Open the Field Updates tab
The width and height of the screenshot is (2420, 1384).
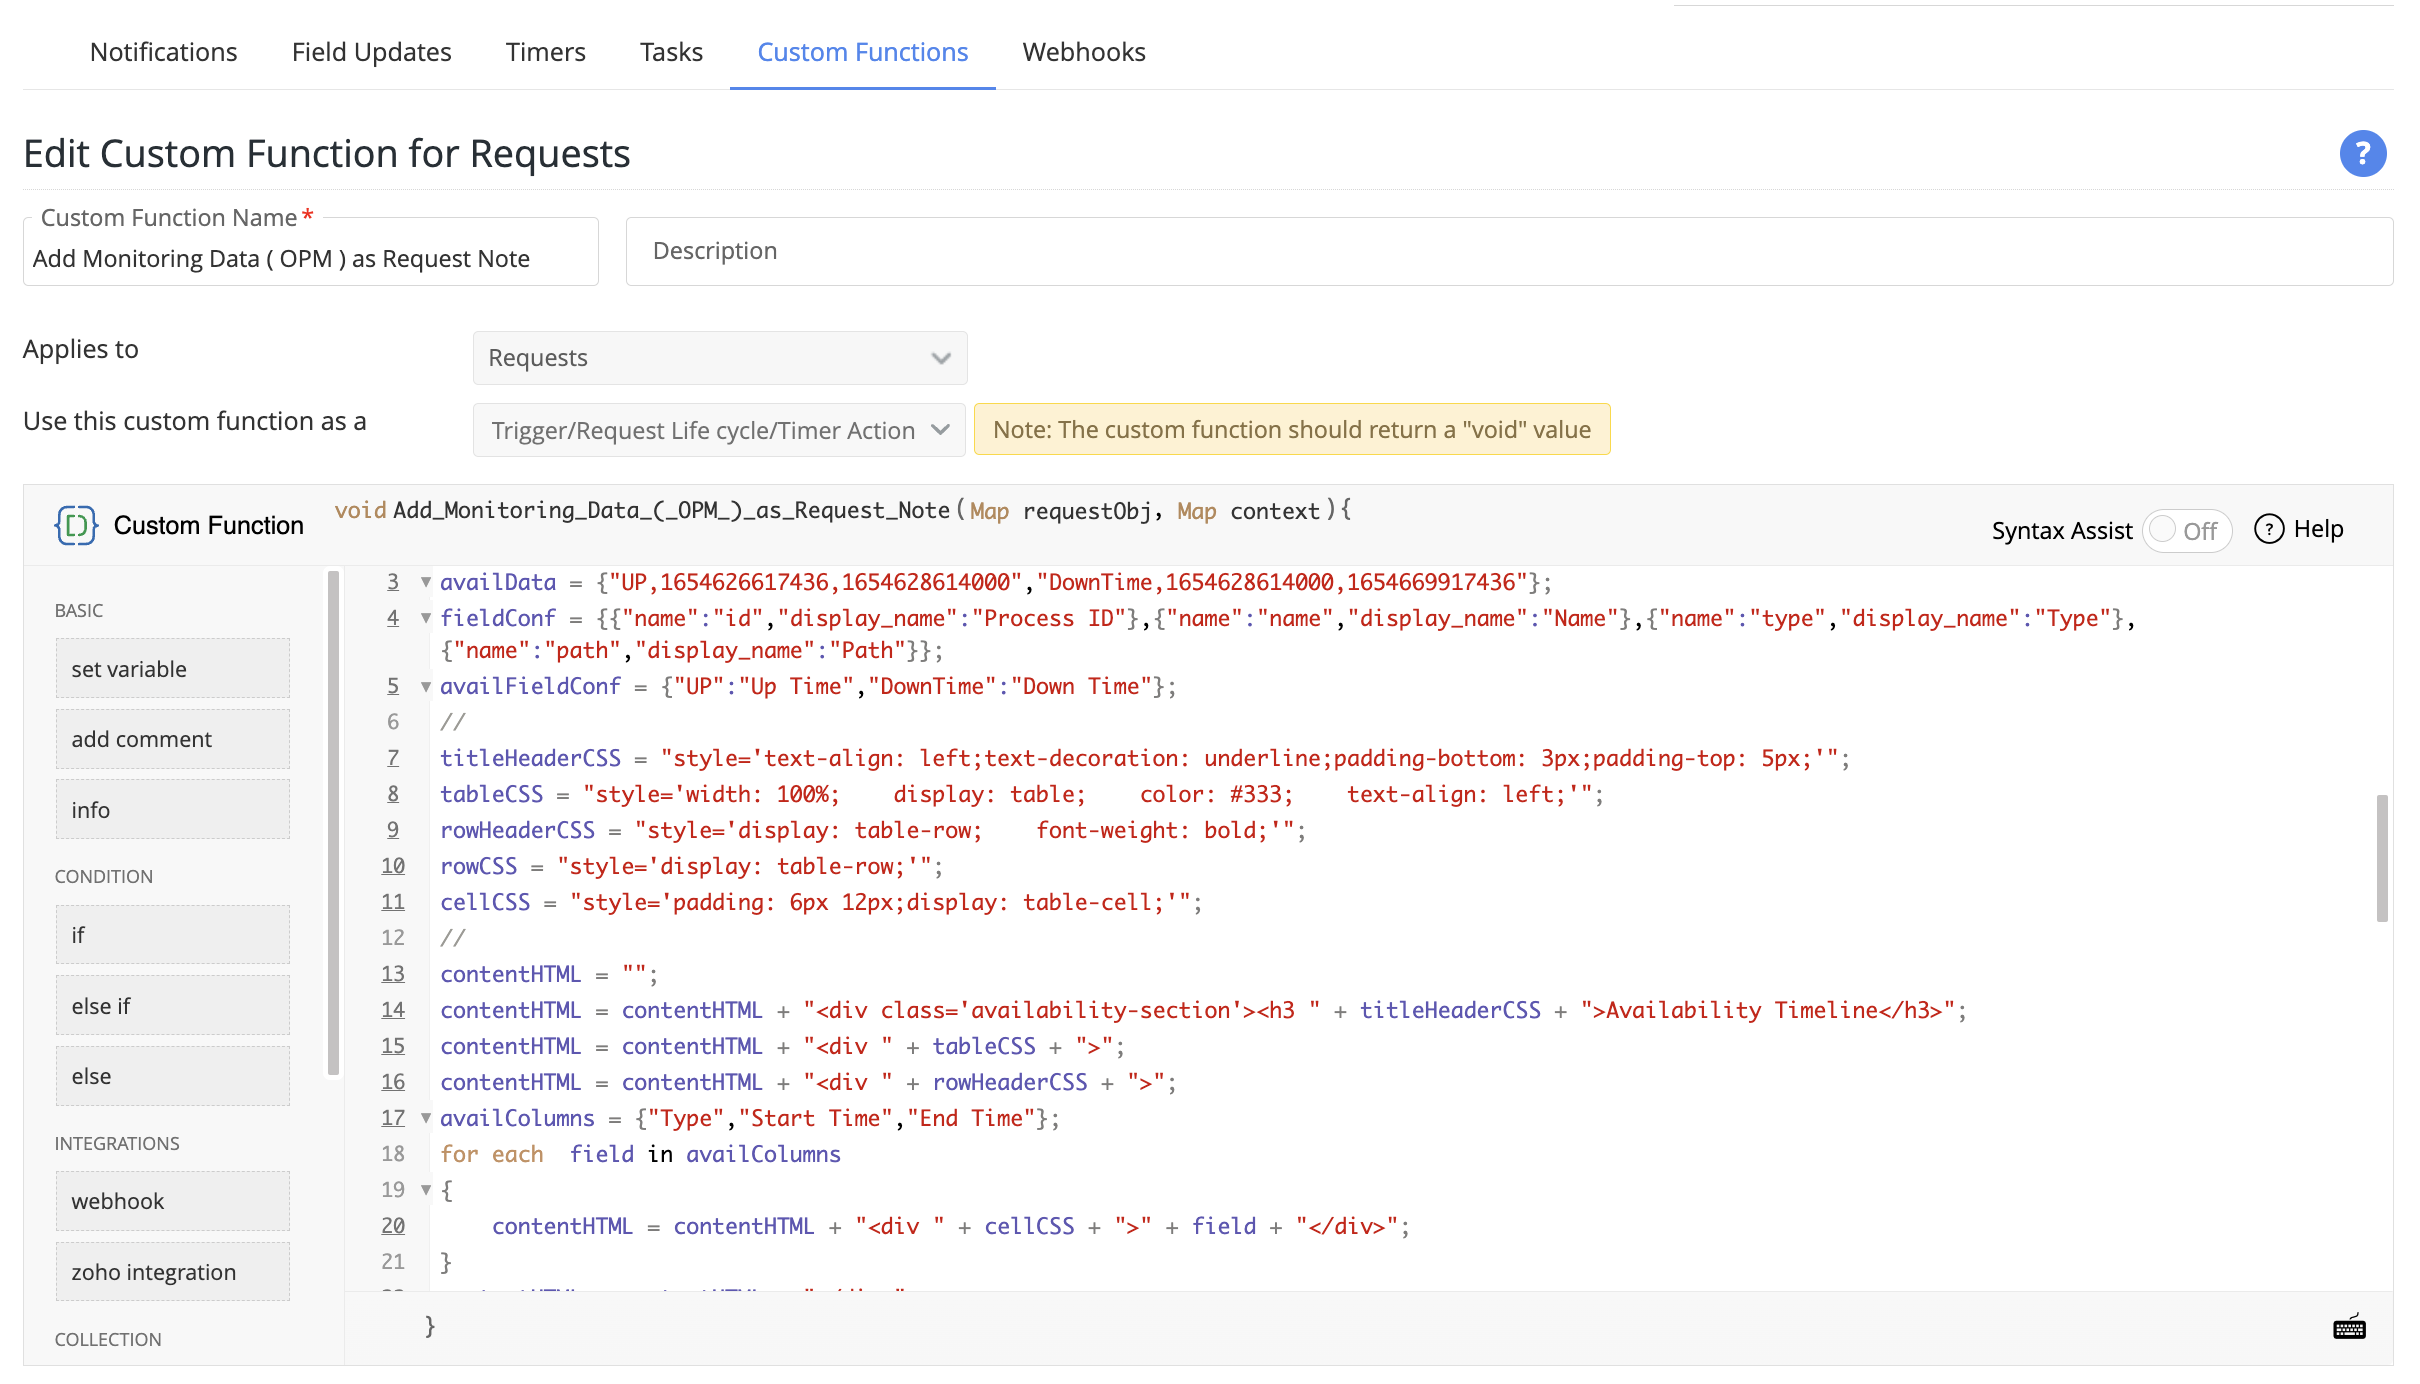371,51
